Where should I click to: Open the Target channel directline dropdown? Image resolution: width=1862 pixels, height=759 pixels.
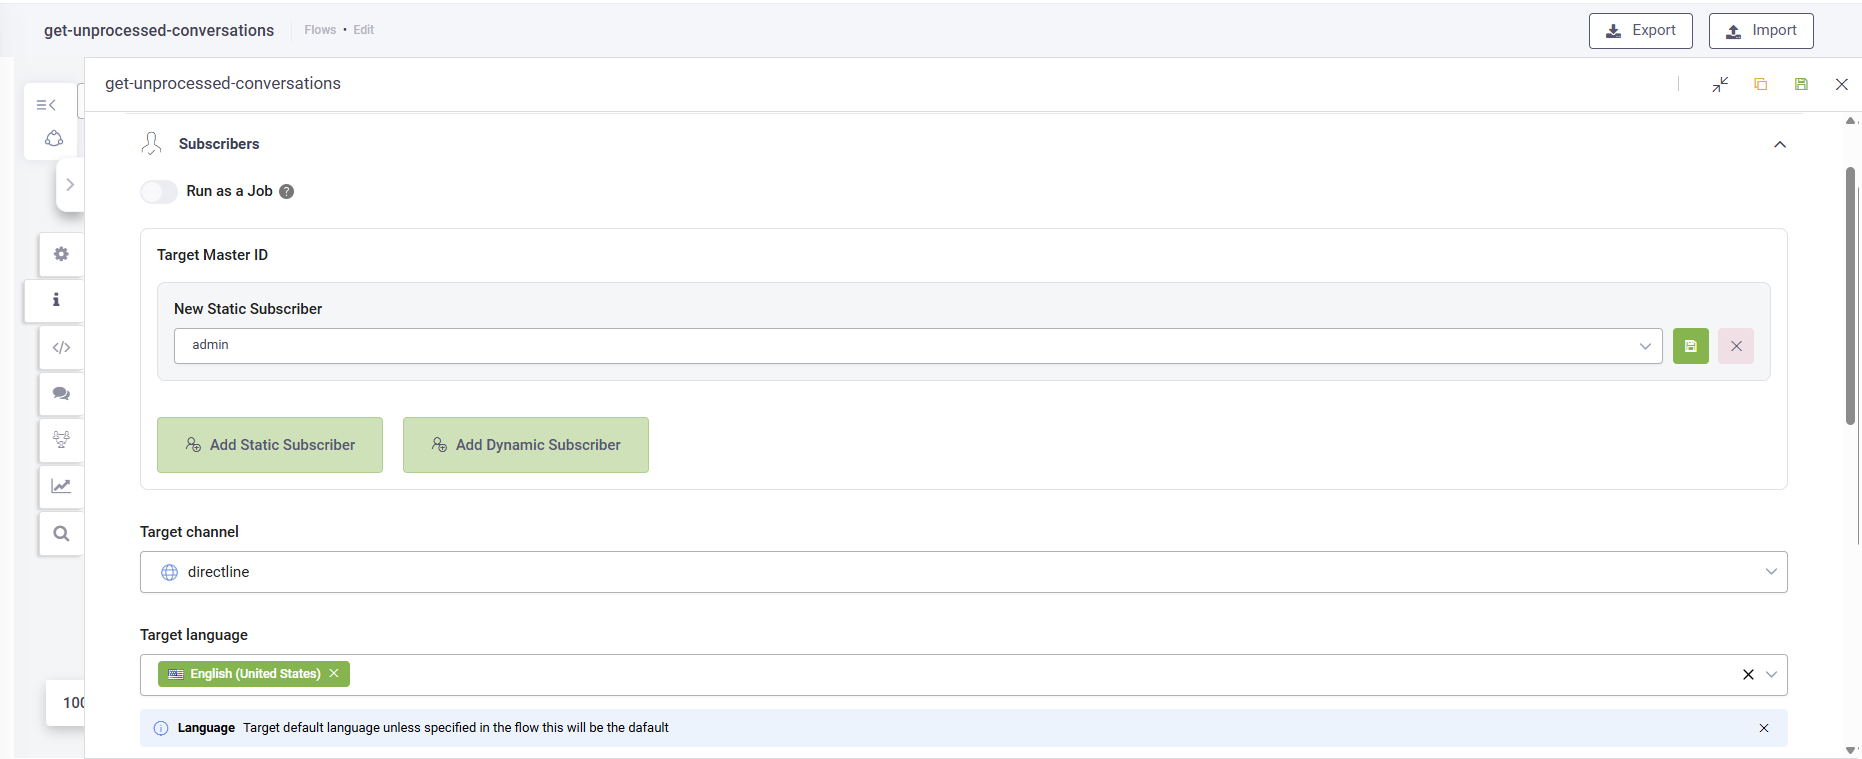coord(963,572)
